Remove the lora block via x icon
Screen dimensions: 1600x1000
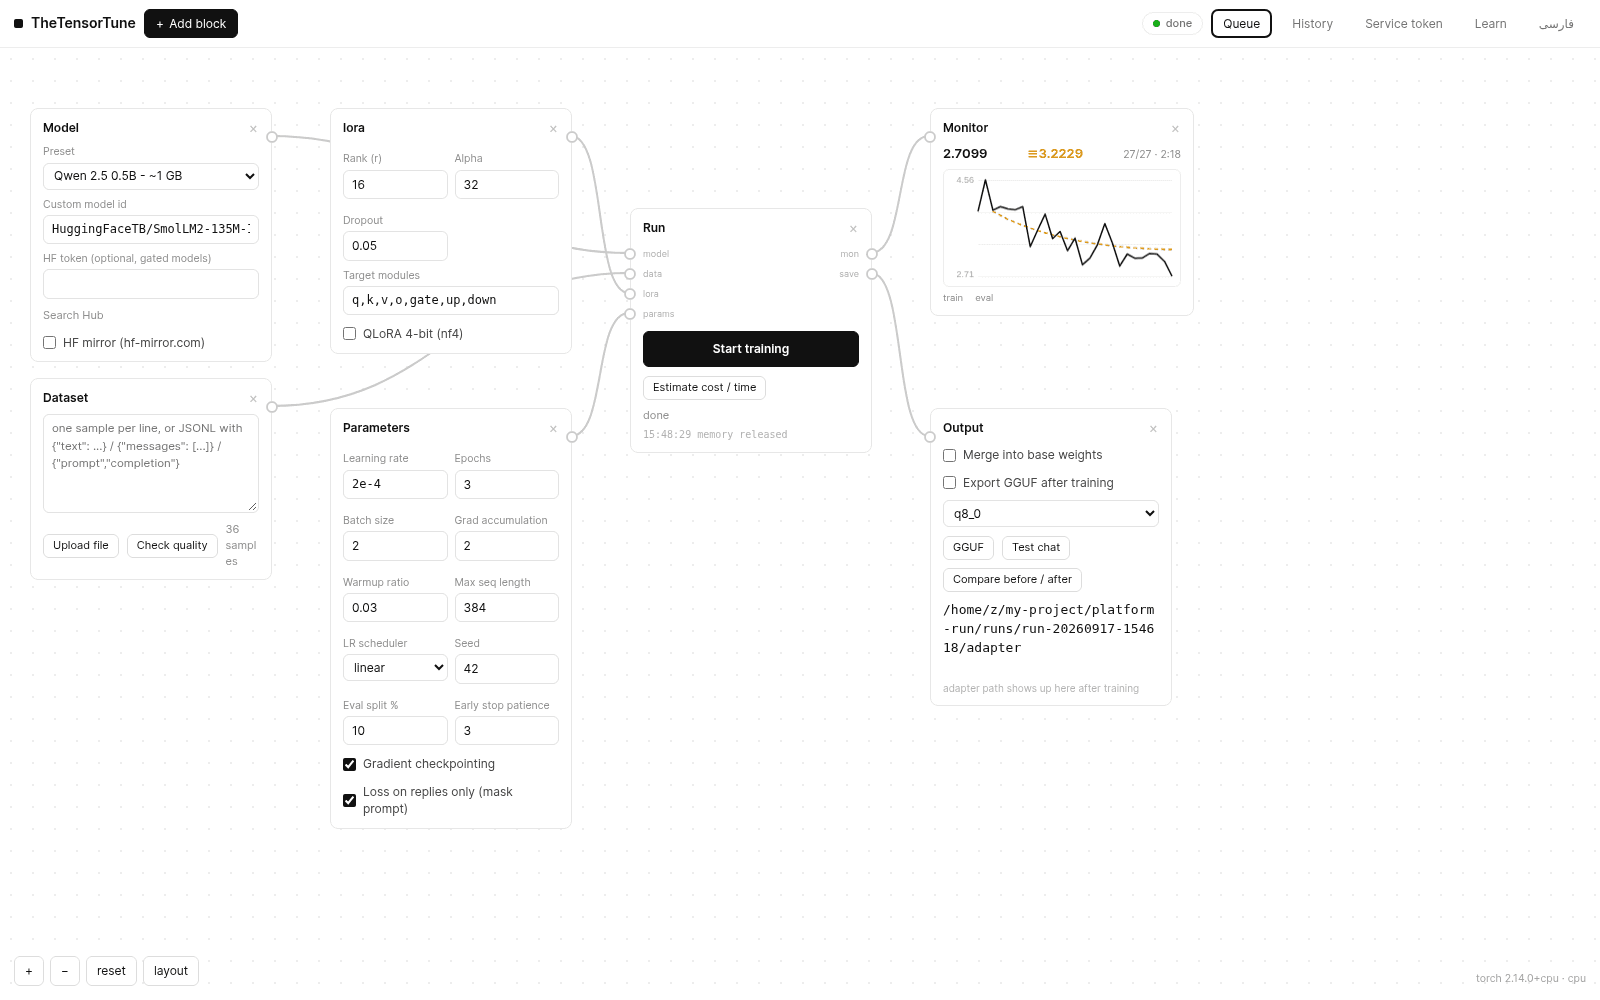tap(553, 129)
